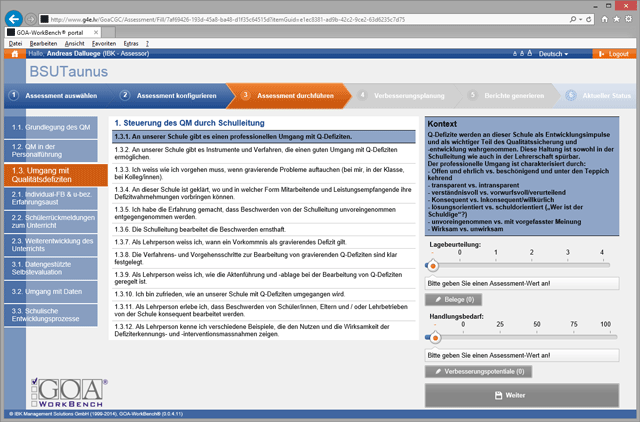Go to step 4 Verbesserungsplanung
This screenshot has height=422, width=640.
402,96
